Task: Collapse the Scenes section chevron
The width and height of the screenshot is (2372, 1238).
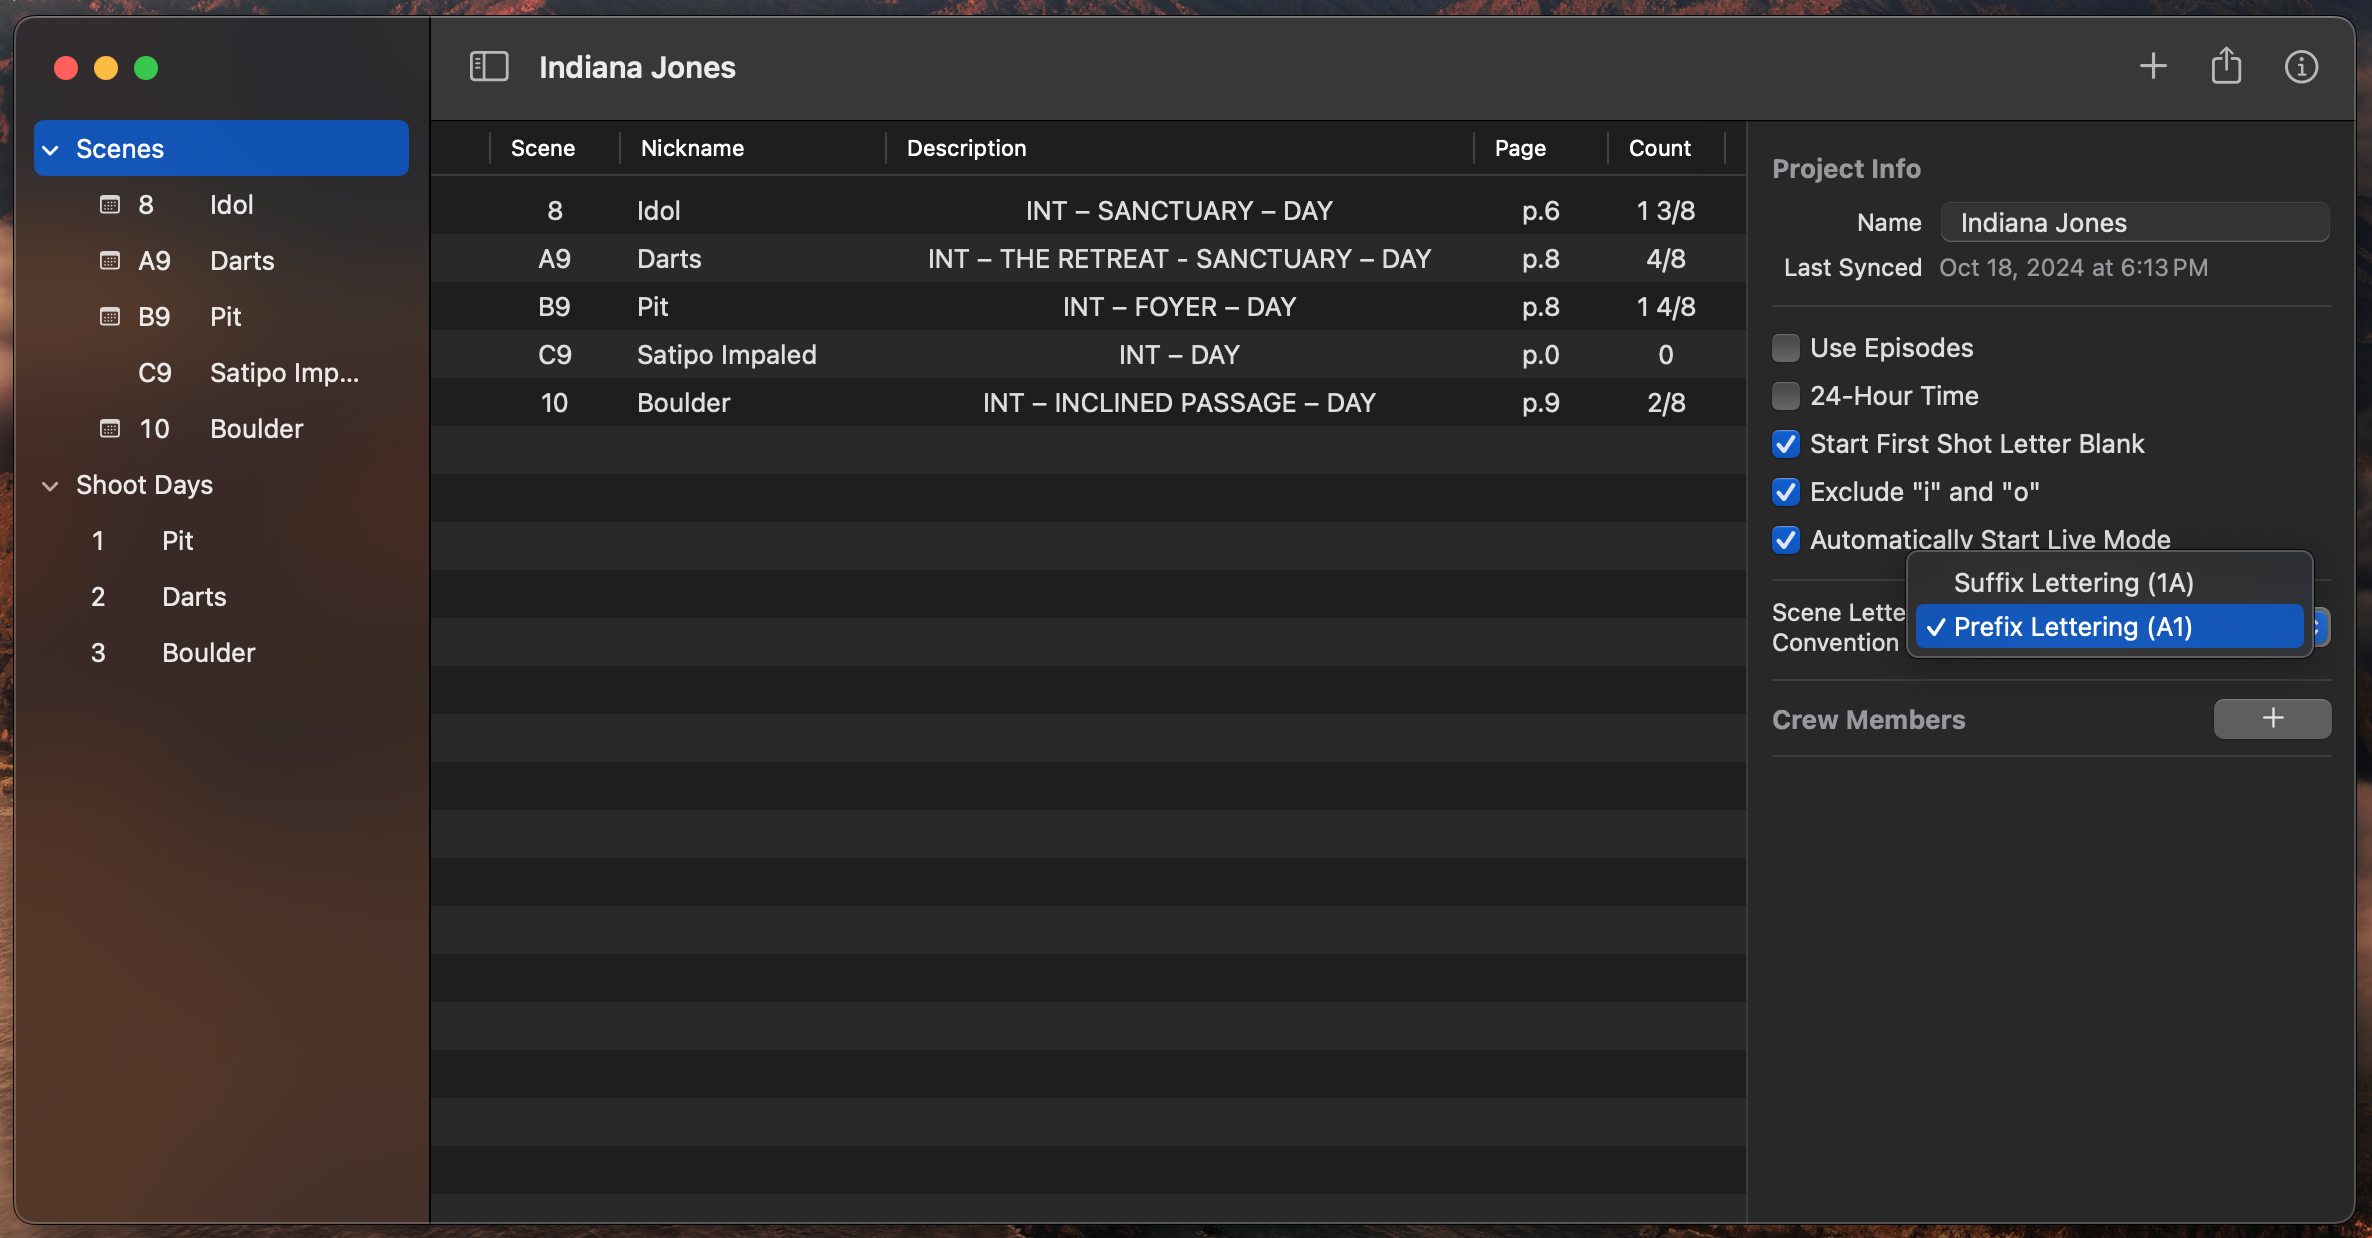Action: tap(51, 149)
